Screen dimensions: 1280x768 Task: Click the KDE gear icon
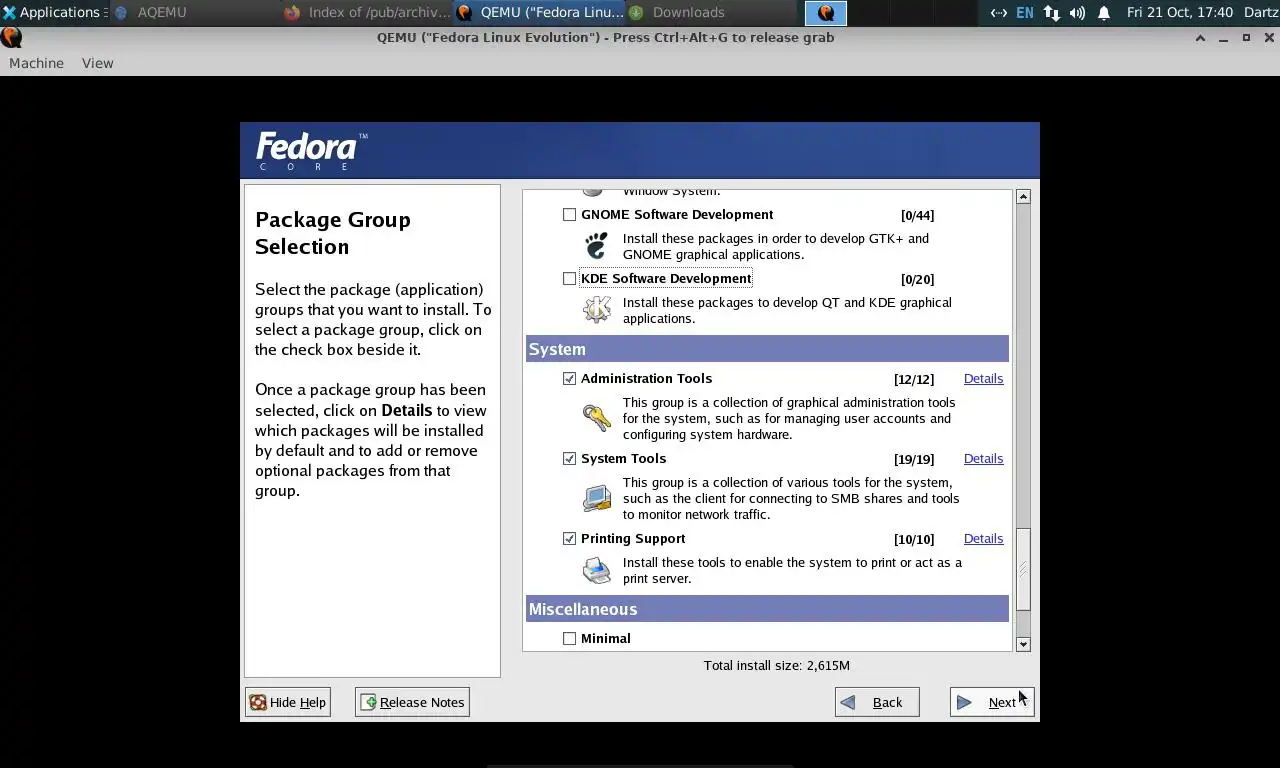(596, 310)
